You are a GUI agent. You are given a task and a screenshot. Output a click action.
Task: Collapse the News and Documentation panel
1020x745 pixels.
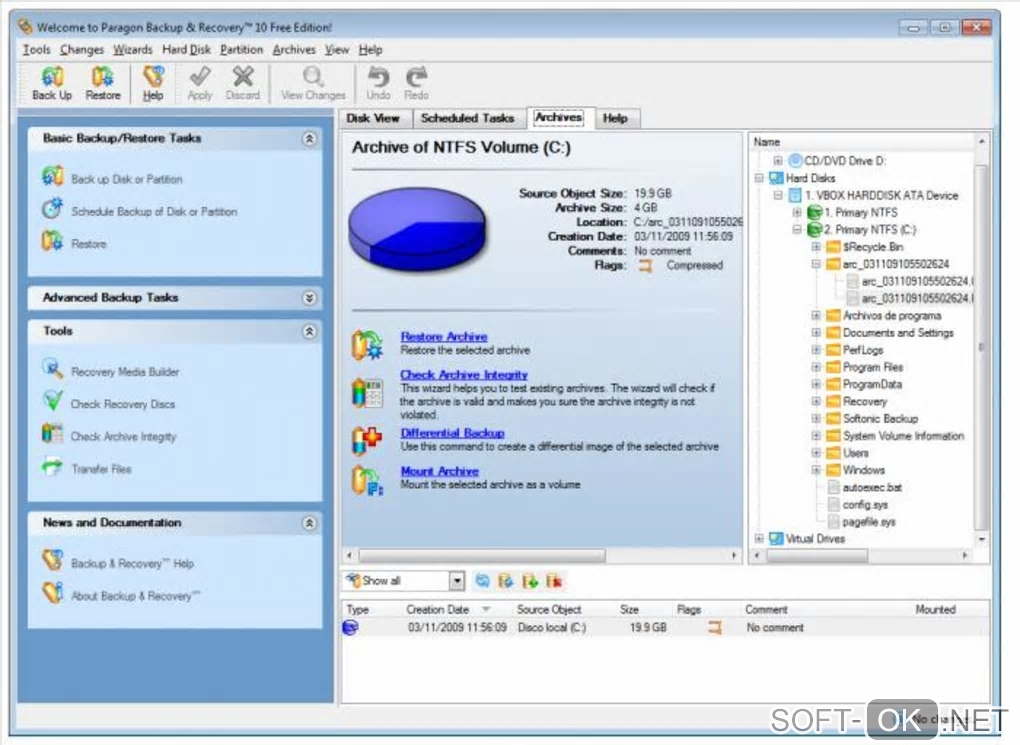tap(310, 523)
